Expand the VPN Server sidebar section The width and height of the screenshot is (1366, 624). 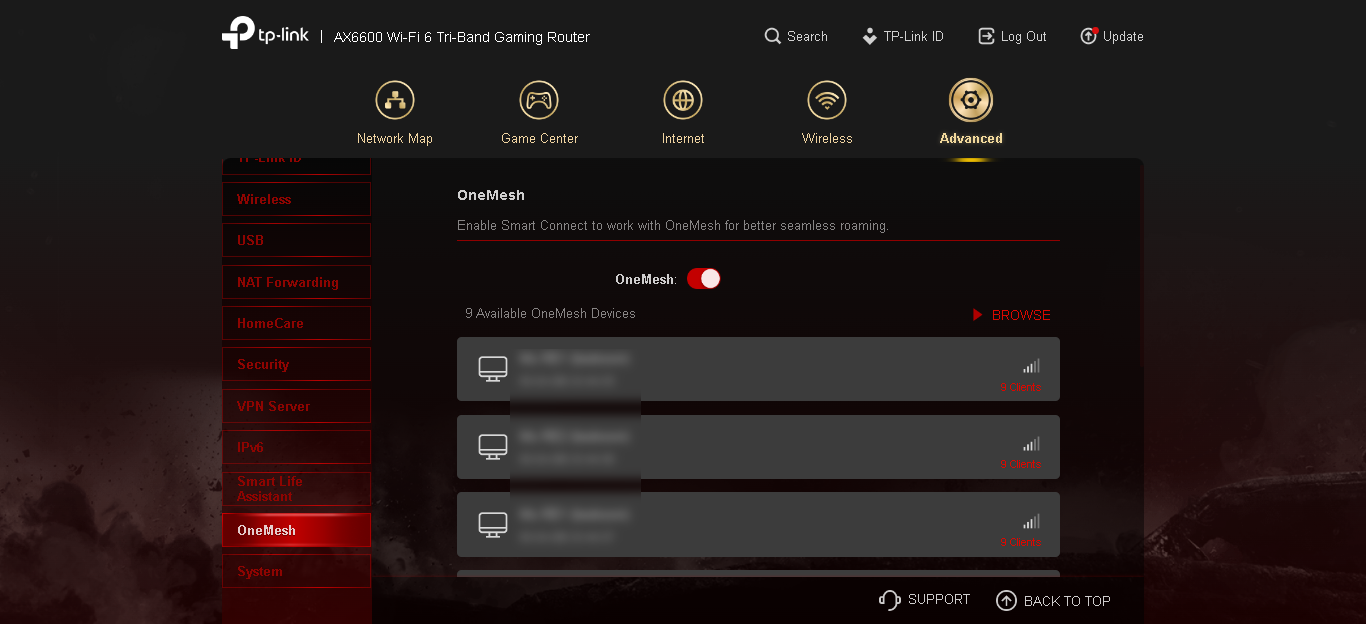coord(296,406)
